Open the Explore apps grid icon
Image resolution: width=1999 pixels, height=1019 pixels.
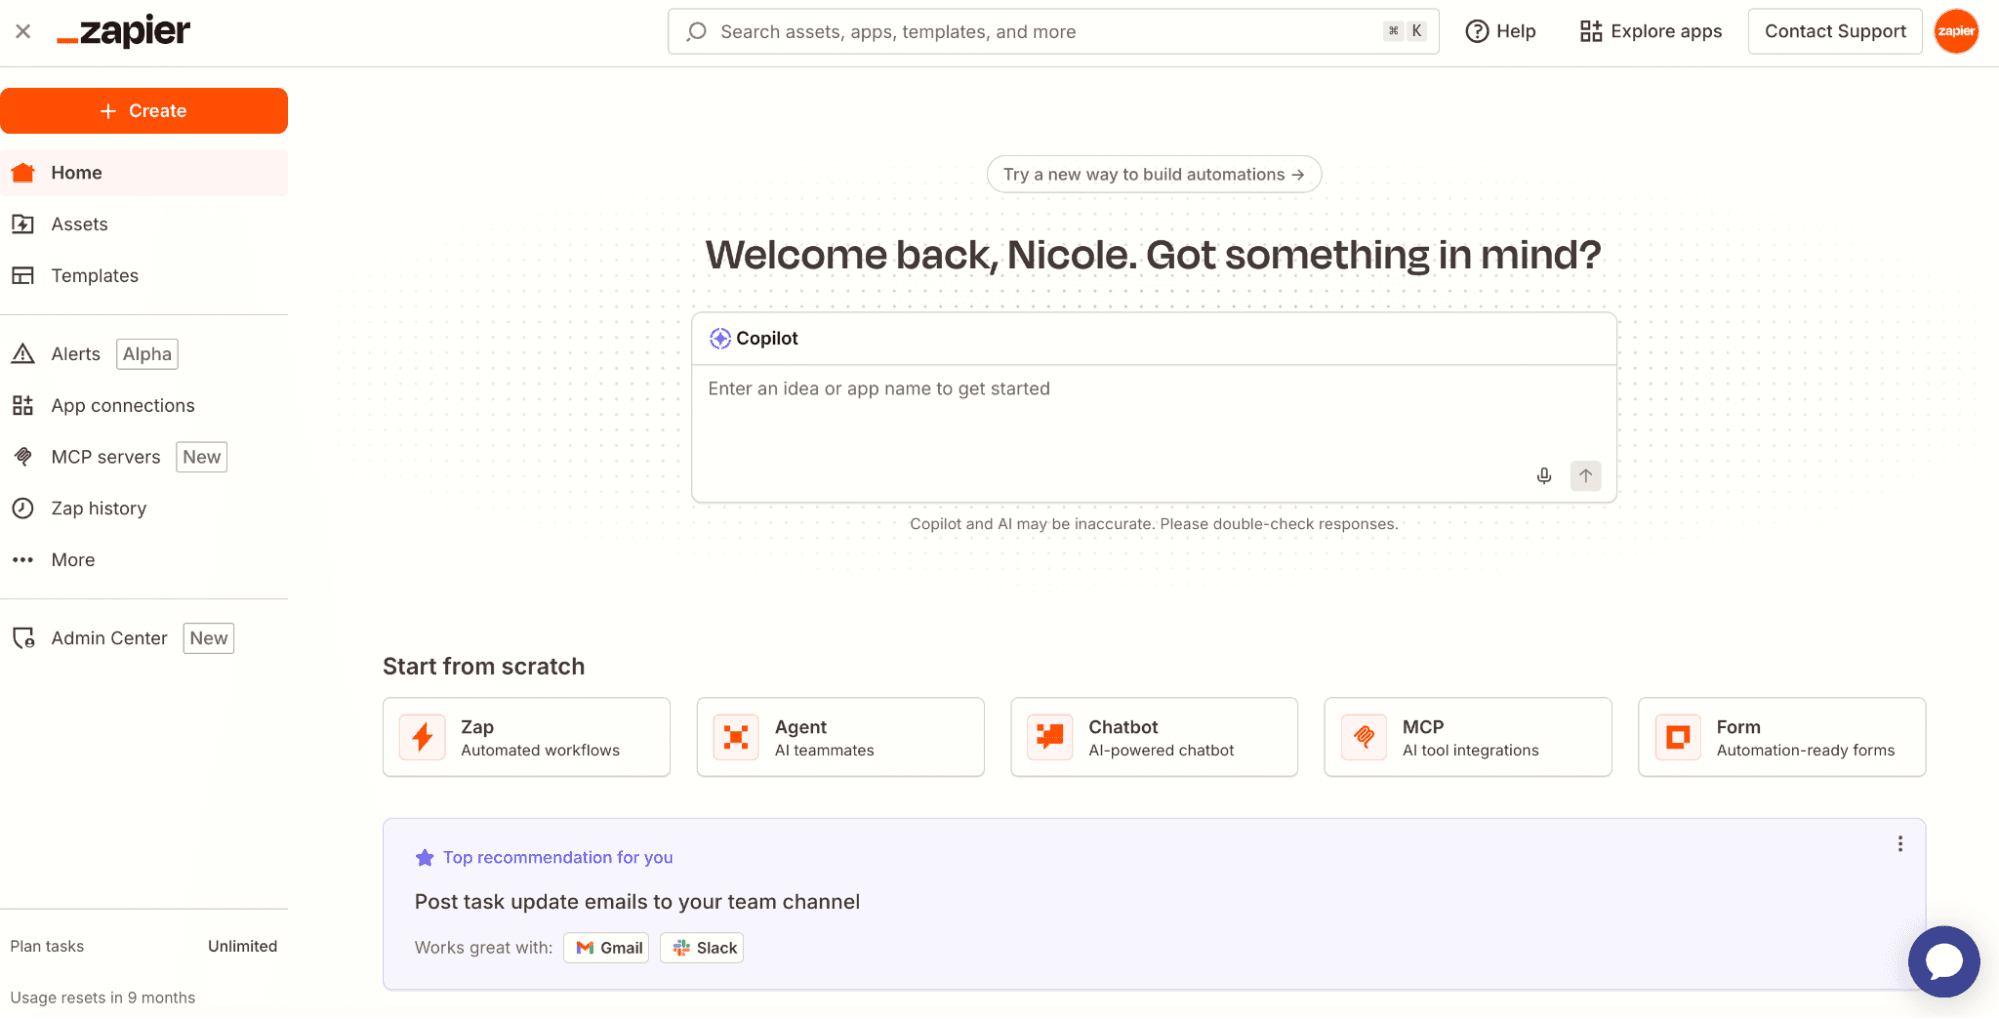pyautogui.click(x=1590, y=31)
